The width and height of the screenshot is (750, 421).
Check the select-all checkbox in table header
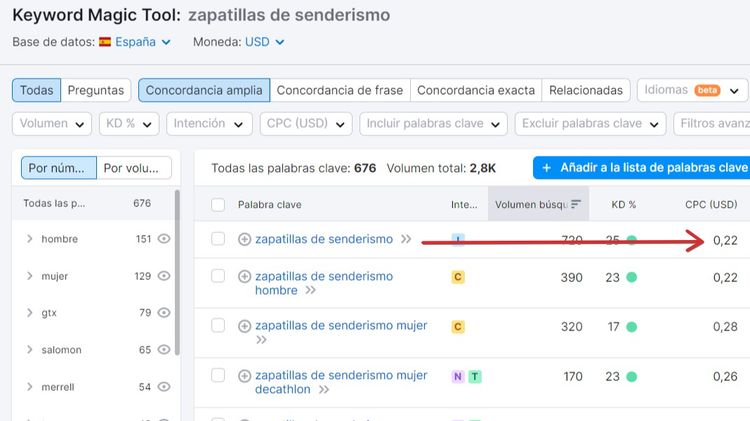click(x=218, y=205)
